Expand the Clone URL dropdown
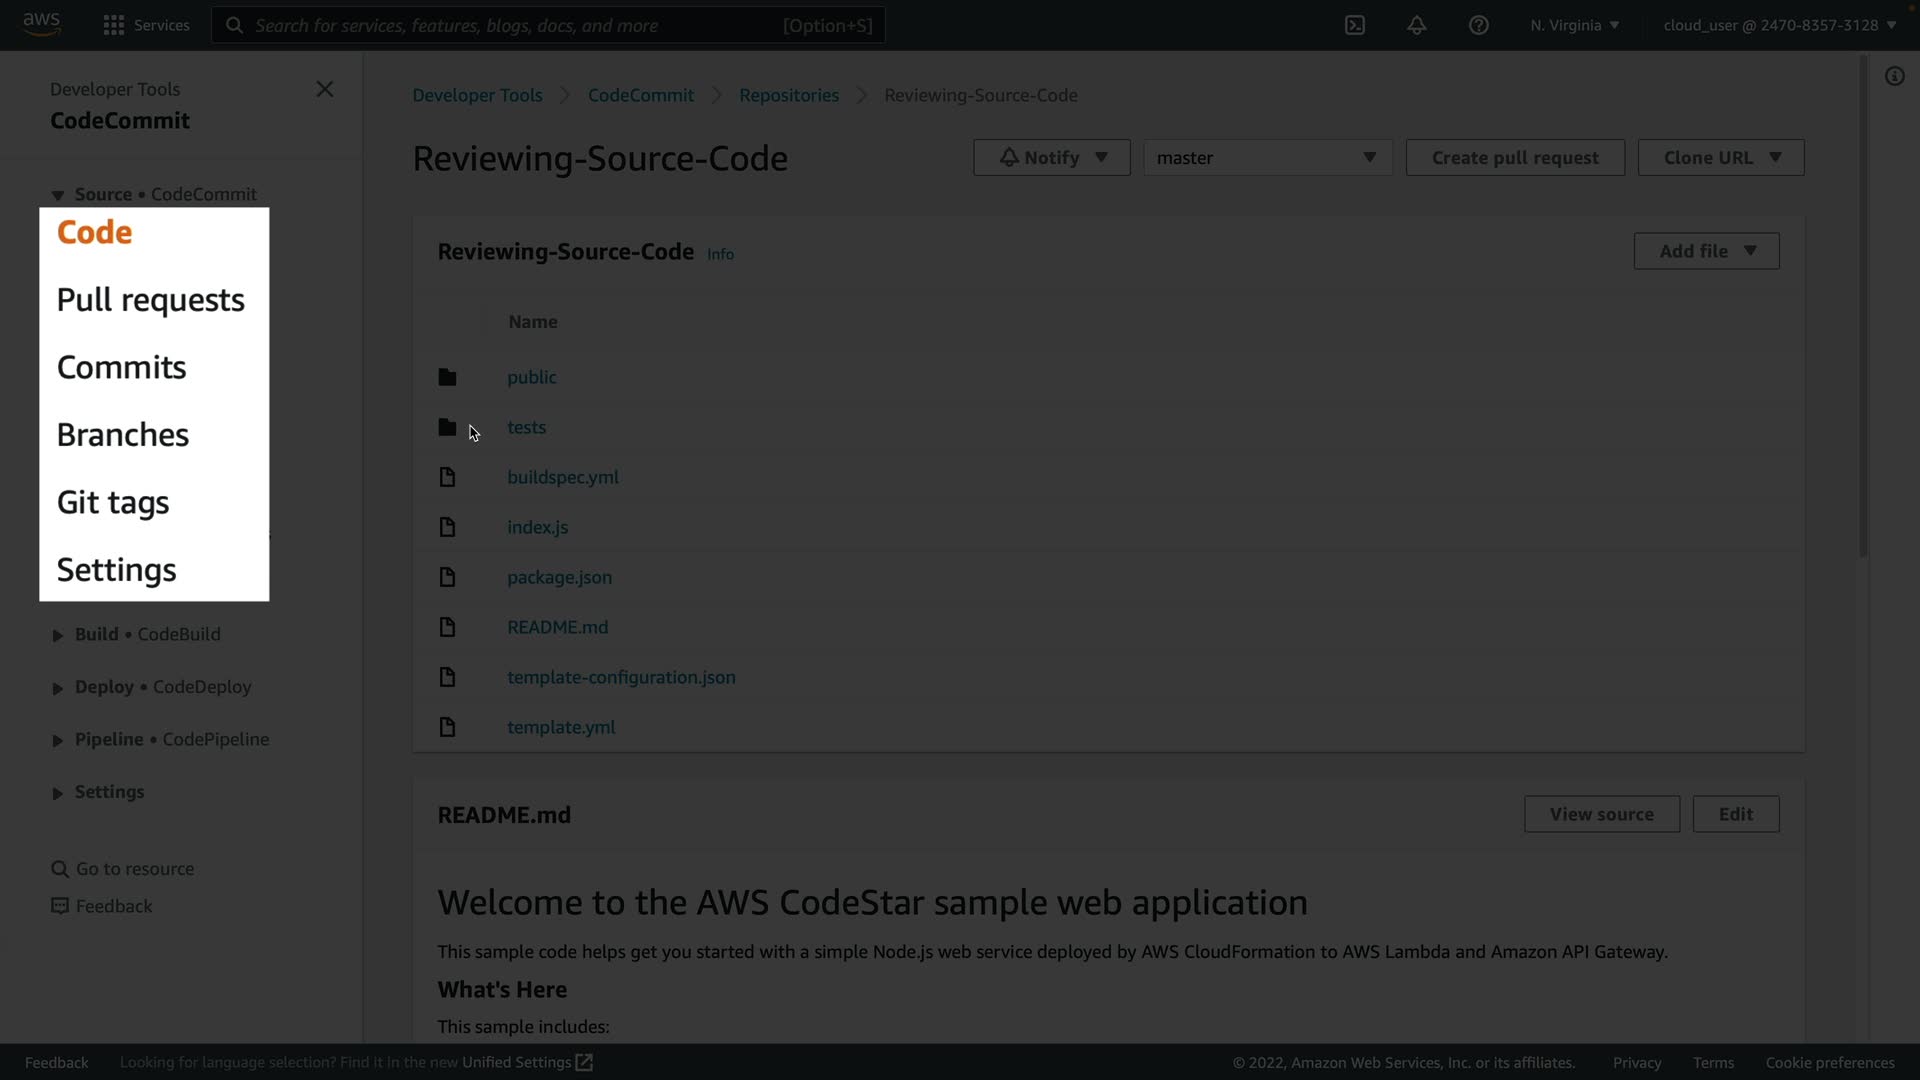The height and width of the screenshot is (1080, 1920). (1721, 158)
